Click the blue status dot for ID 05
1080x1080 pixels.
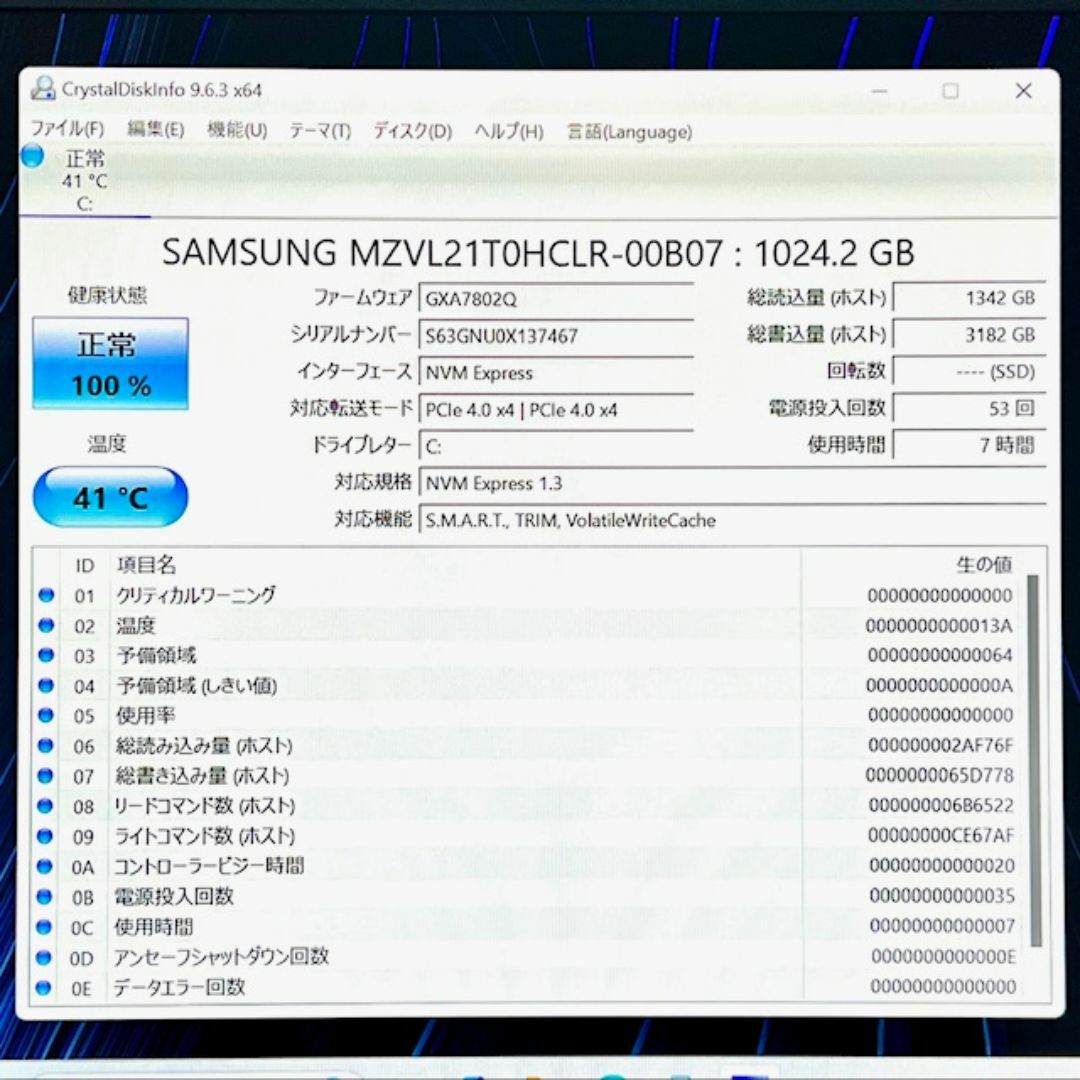pyautogui.click(x=45, y=715)
